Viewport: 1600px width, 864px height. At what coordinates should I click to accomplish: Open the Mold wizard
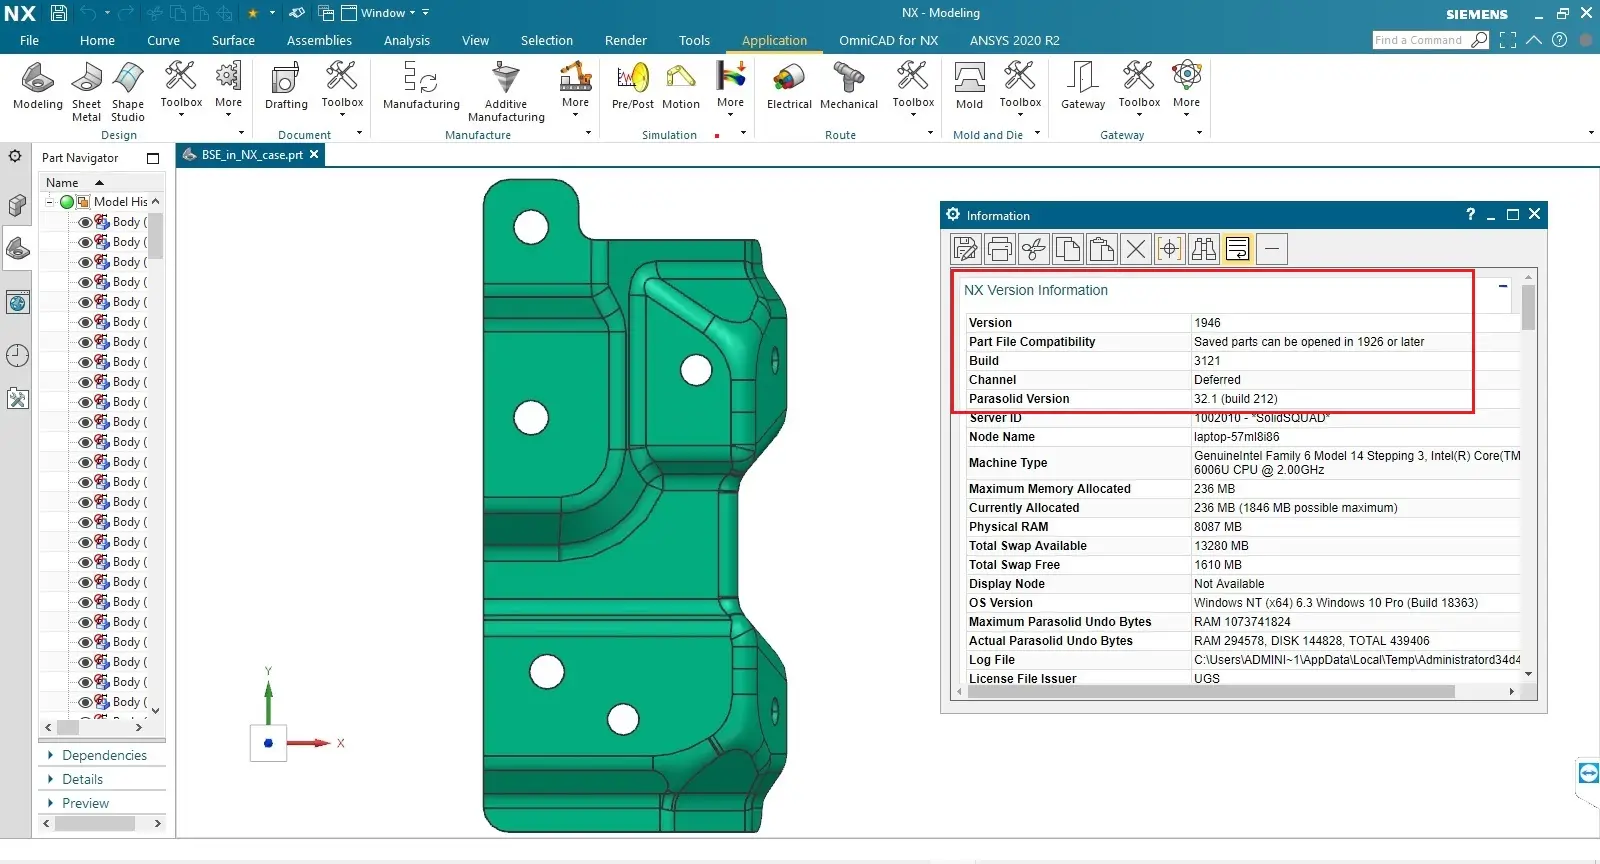point(969,86)
